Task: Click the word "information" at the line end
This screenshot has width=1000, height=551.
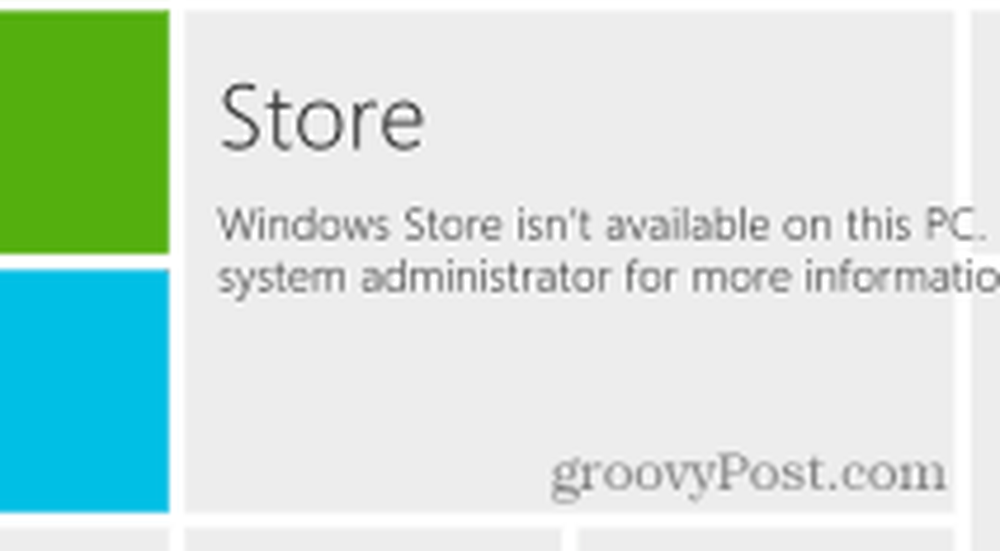Action: [x=901, y=277]
